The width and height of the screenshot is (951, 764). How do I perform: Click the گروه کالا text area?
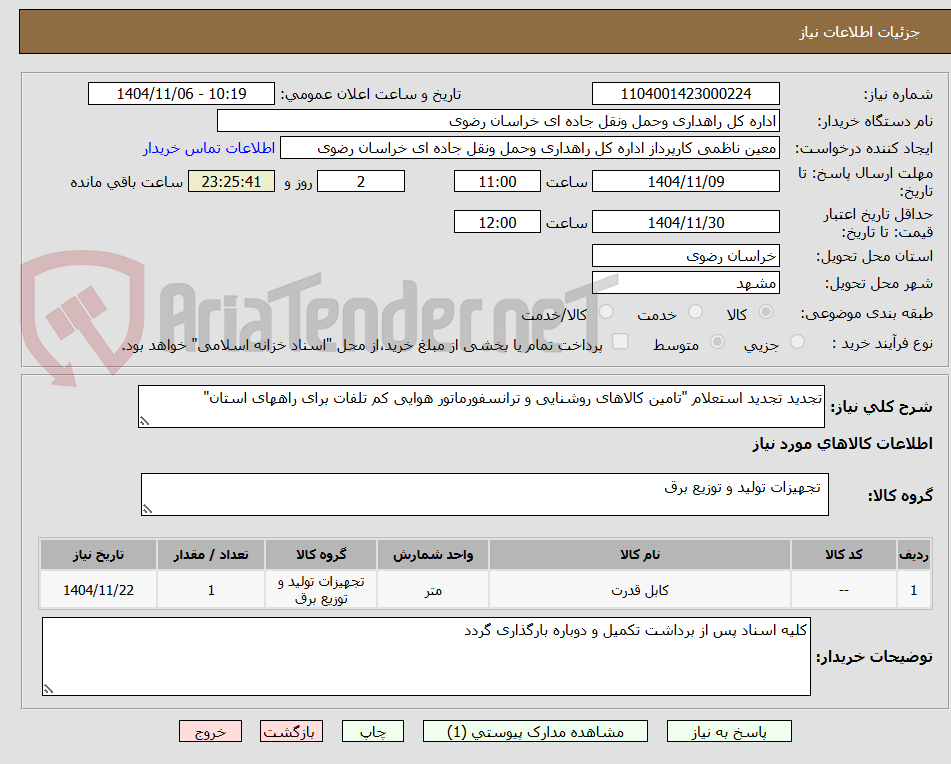[485, 495]
